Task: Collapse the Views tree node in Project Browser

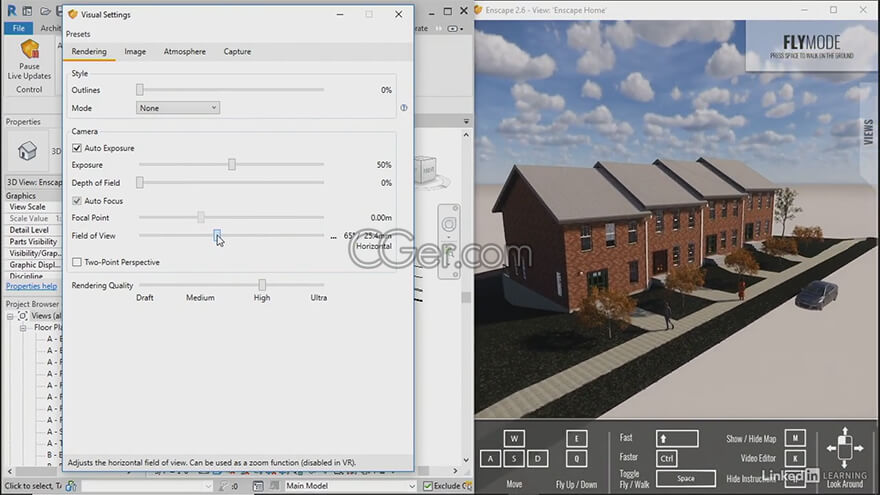Action: click(10, 316)
